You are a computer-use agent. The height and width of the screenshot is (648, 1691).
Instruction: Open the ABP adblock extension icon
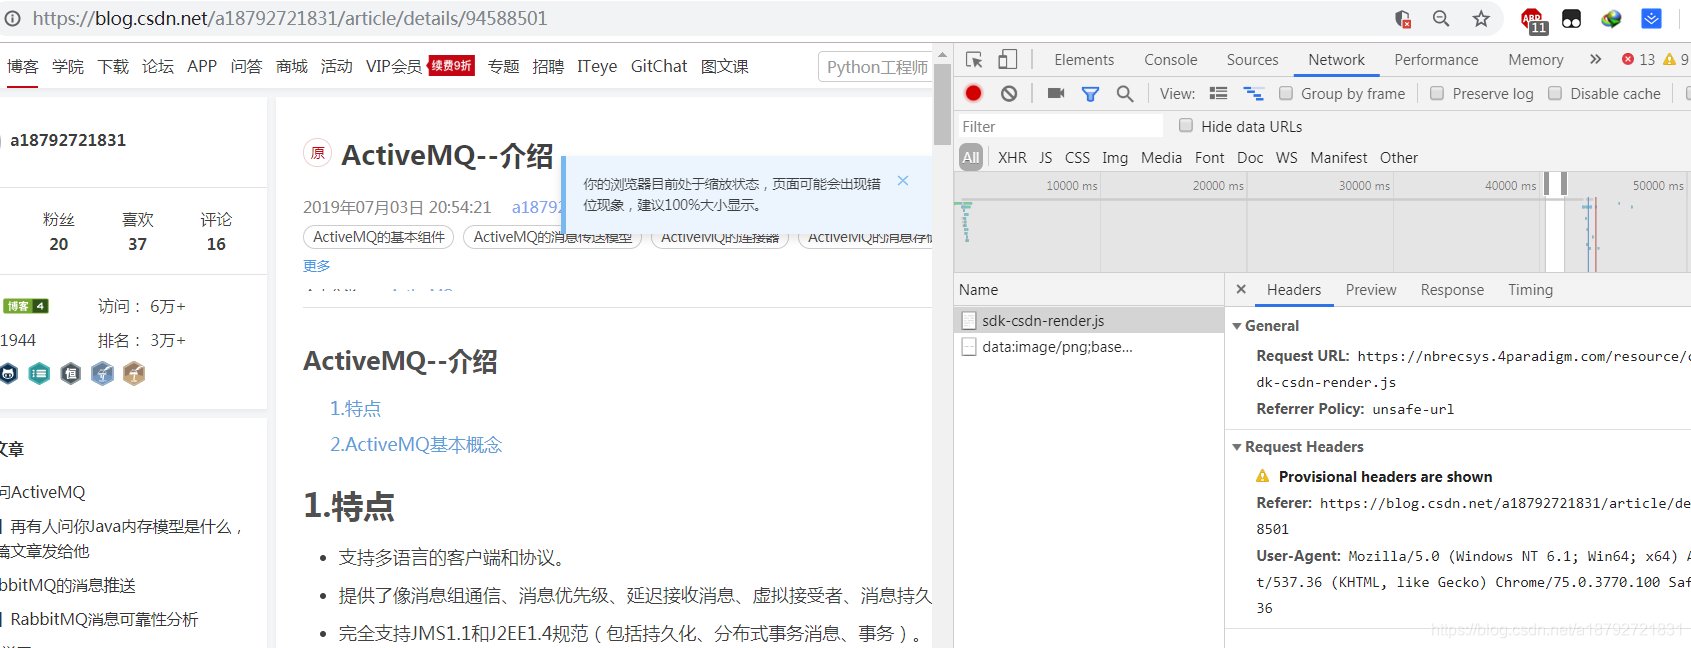[1533, 20]
